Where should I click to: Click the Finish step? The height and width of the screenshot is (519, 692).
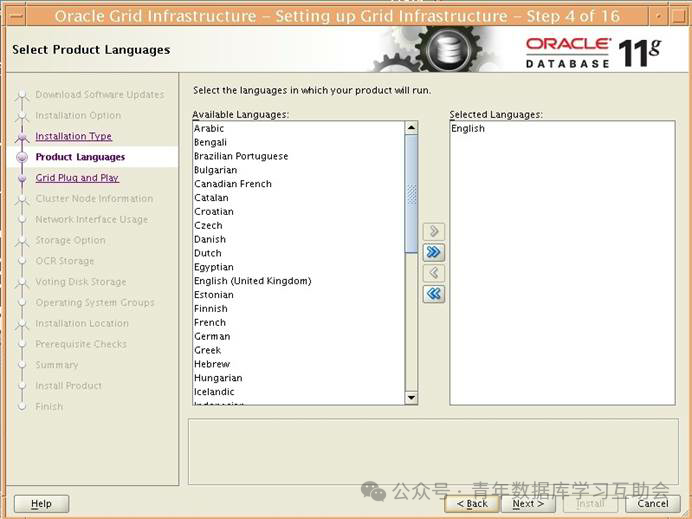pos(49,406)
